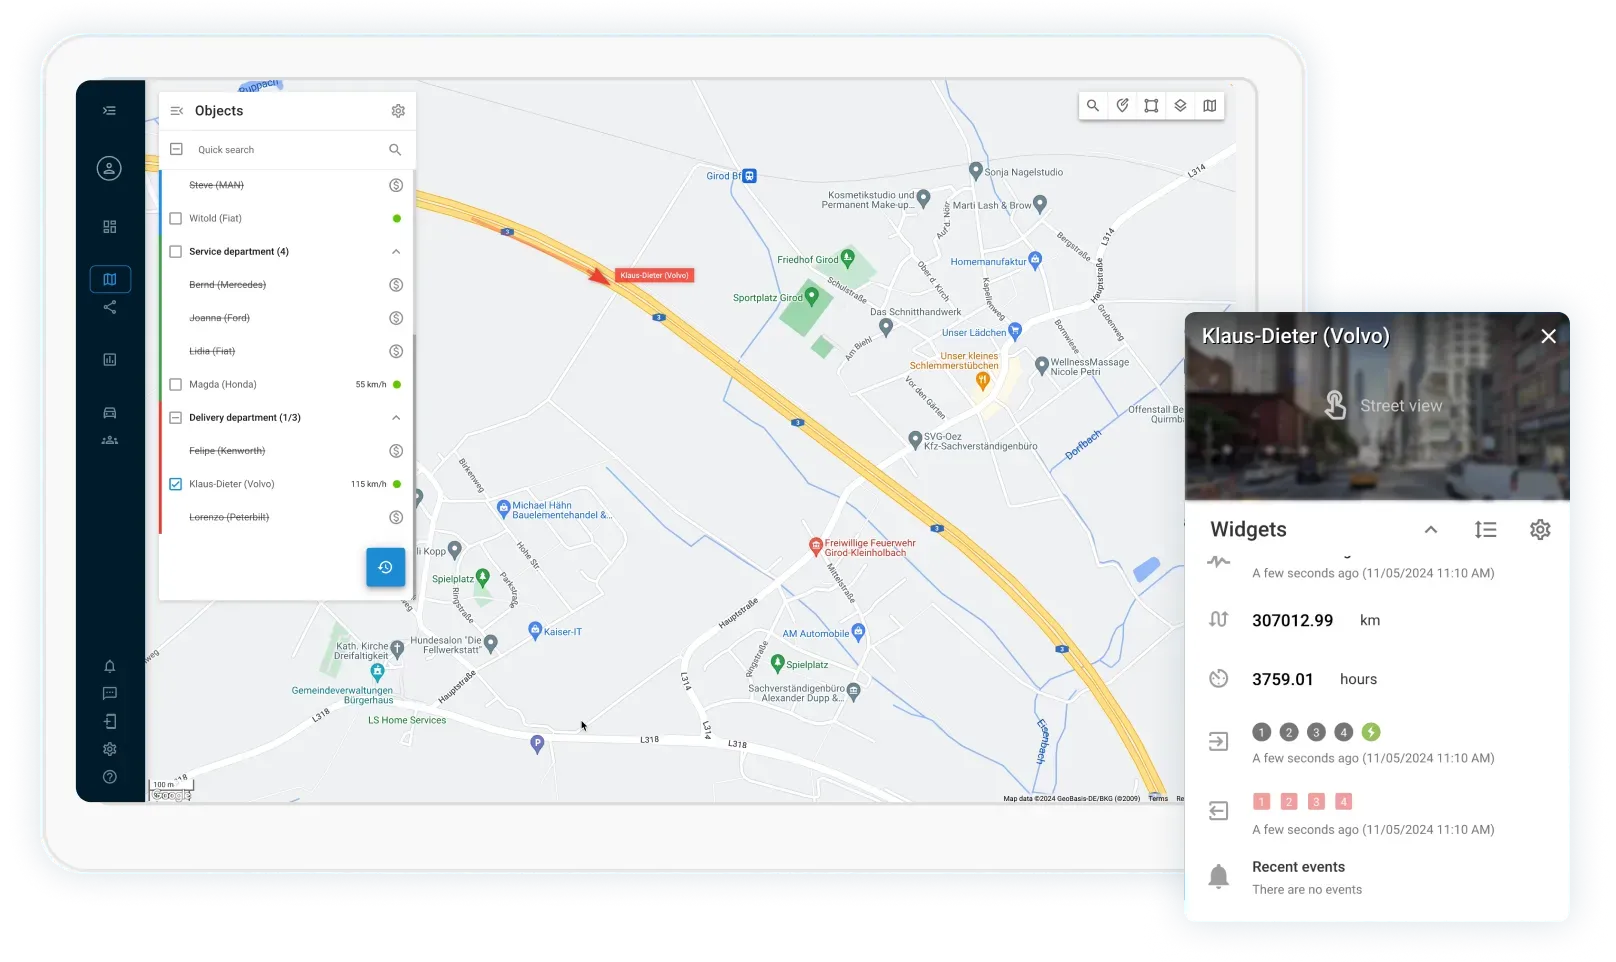Viewport: 1616px width, 962px height.
Task: Click the Quick search input field
Action: 286,150
